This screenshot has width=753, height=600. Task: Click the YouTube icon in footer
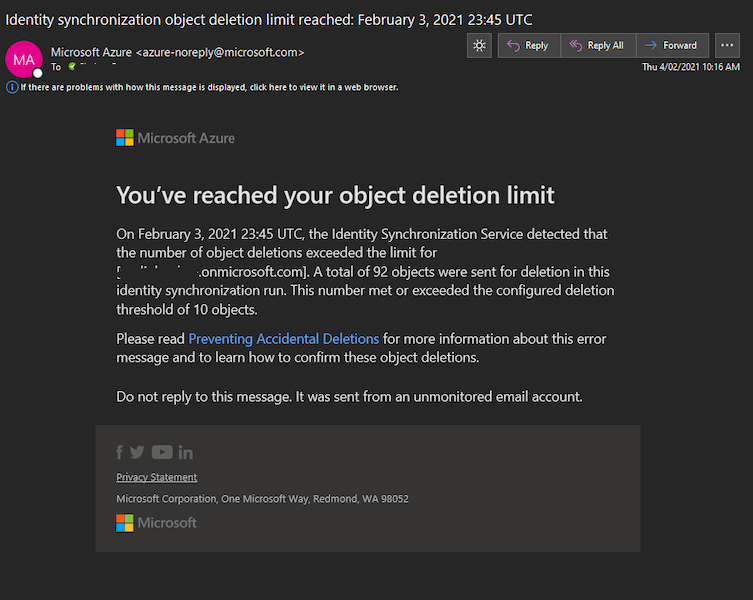[162, 452]
